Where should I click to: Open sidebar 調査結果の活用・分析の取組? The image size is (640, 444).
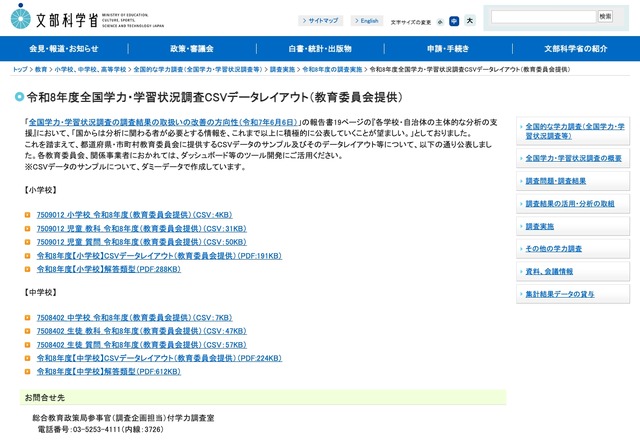(x=573, y=204)
